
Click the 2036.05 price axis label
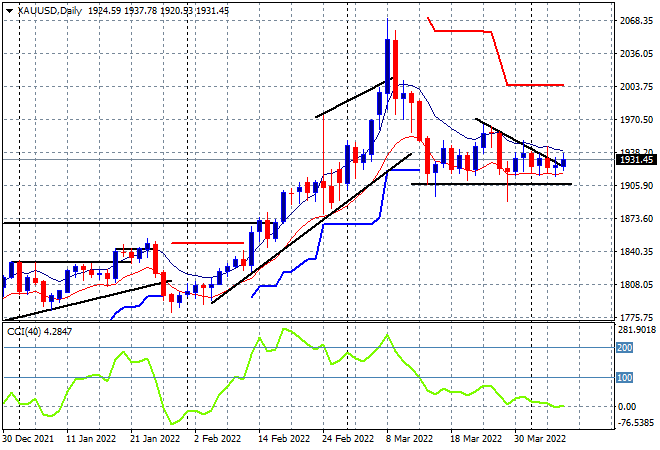pos(636,53)
